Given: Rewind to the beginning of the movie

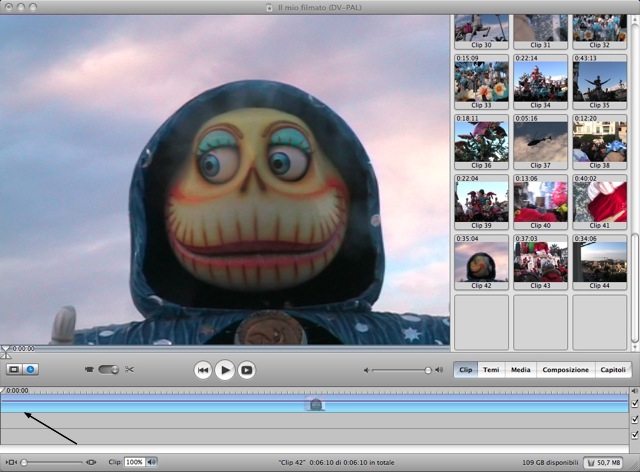Looking at the screenshot, I should point(203,370).
